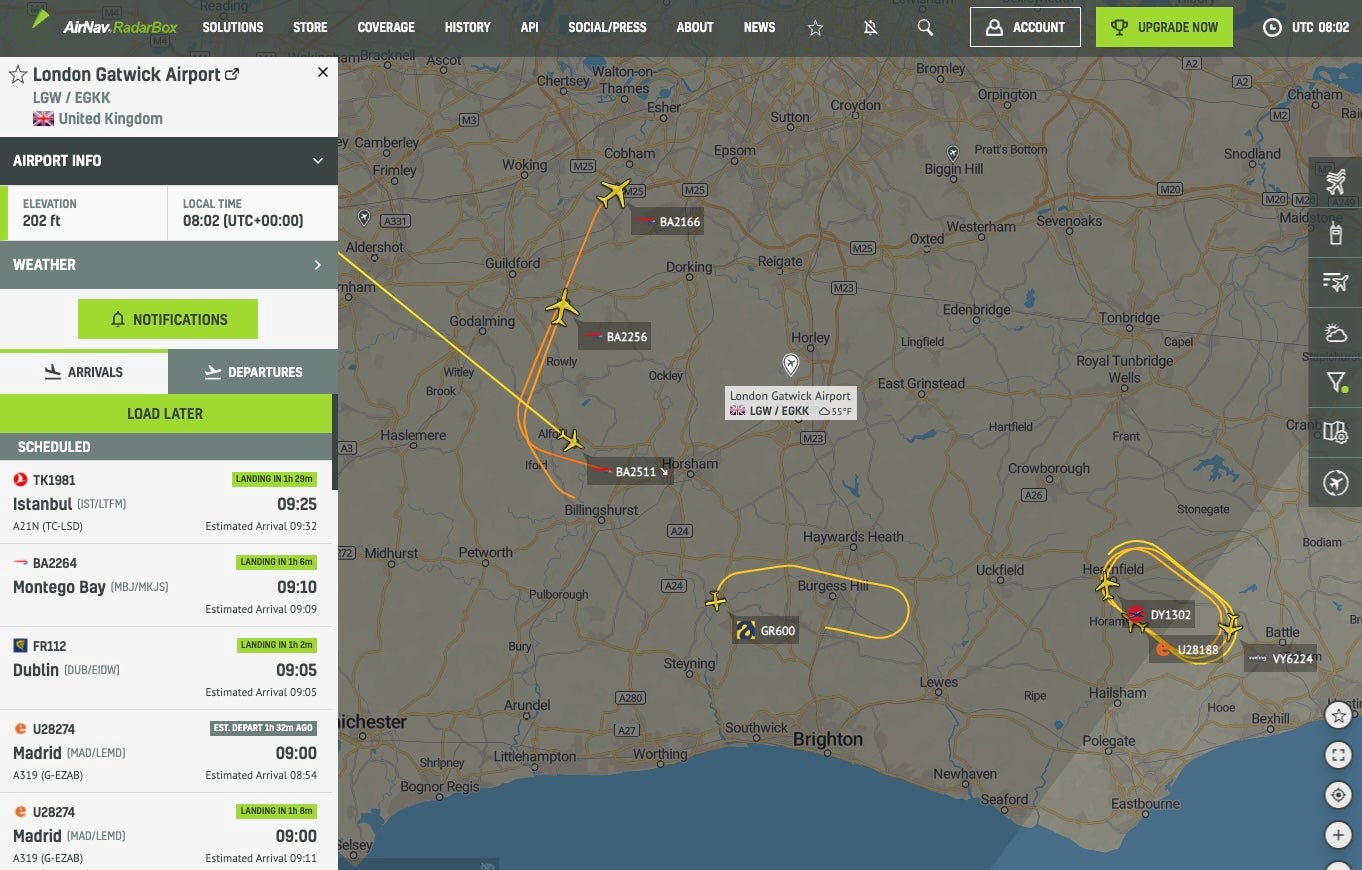Select the BA2256 aircraft on map
The width and height of the screenshot is (1362, 870).
coord(563,307)
